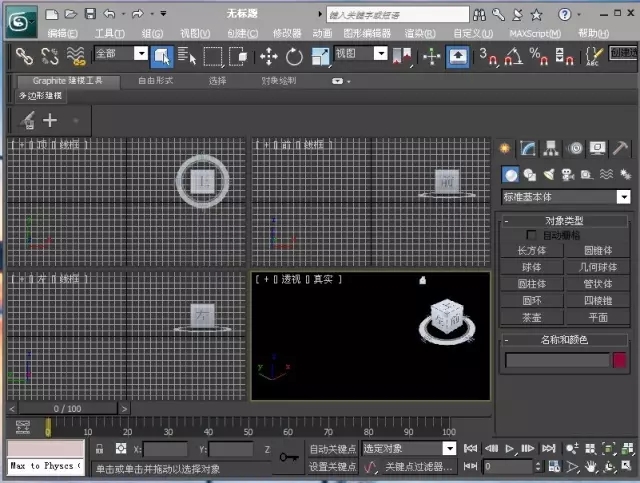Select the Lights category icon
This screenshot has width=640, height=483.
point(549,175)
